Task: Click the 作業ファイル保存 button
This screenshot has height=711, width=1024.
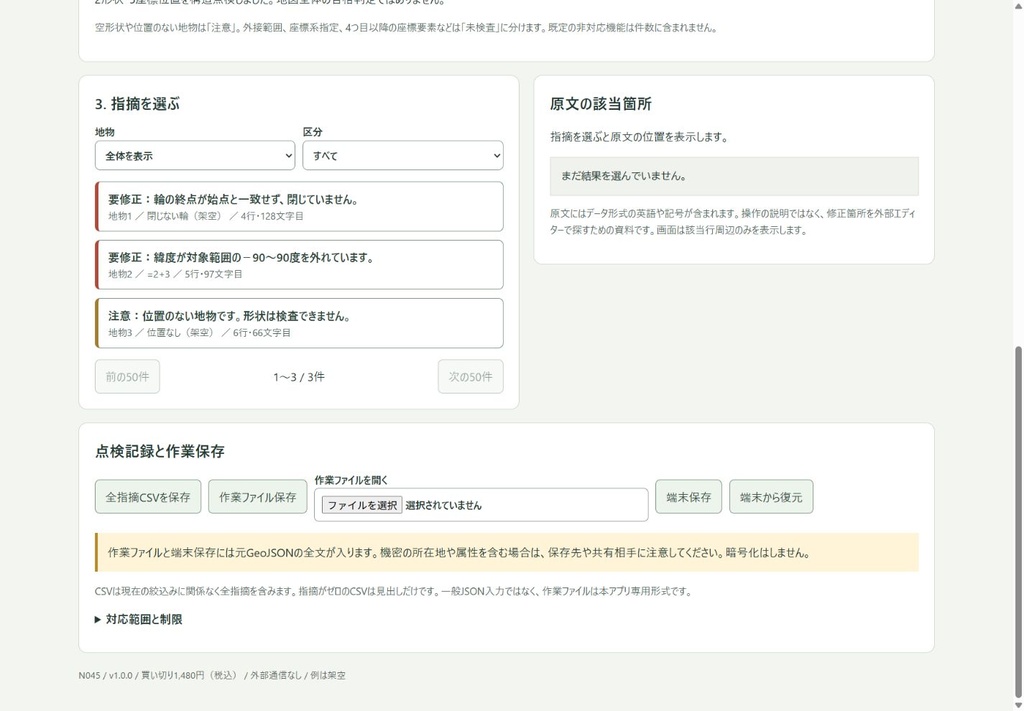Action: [257, 497]
